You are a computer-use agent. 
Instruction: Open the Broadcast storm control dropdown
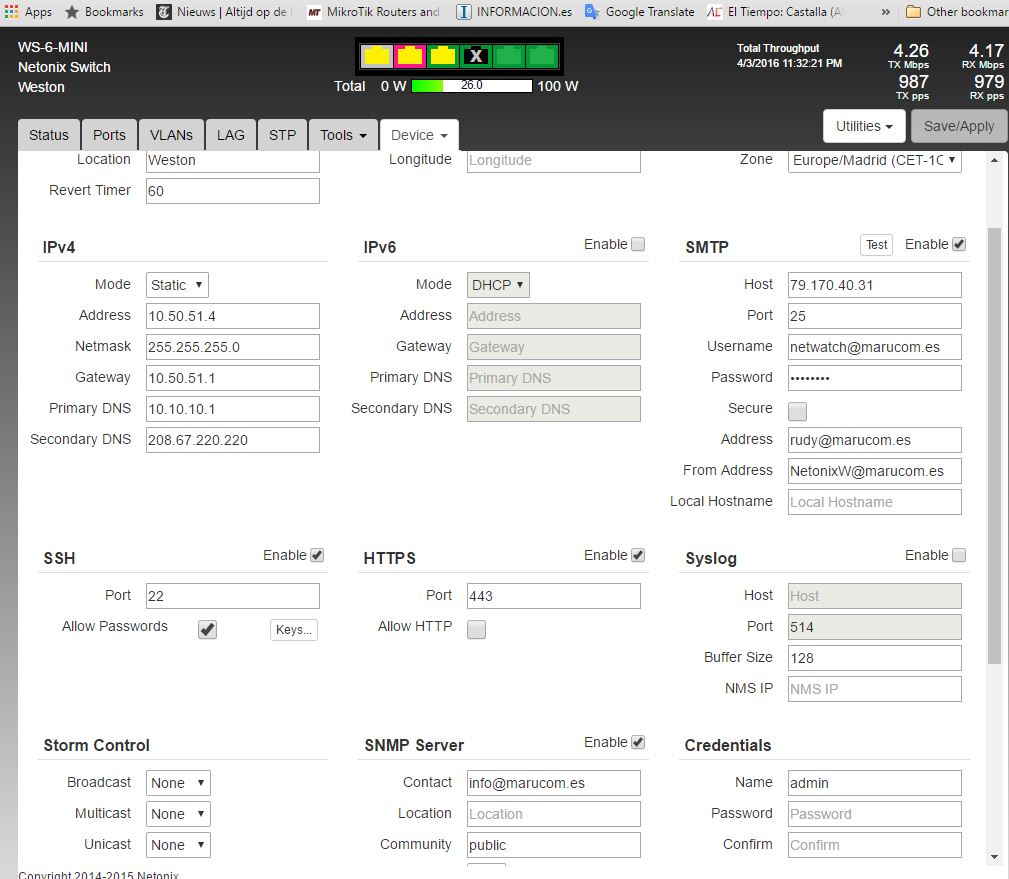coord(178,783)
